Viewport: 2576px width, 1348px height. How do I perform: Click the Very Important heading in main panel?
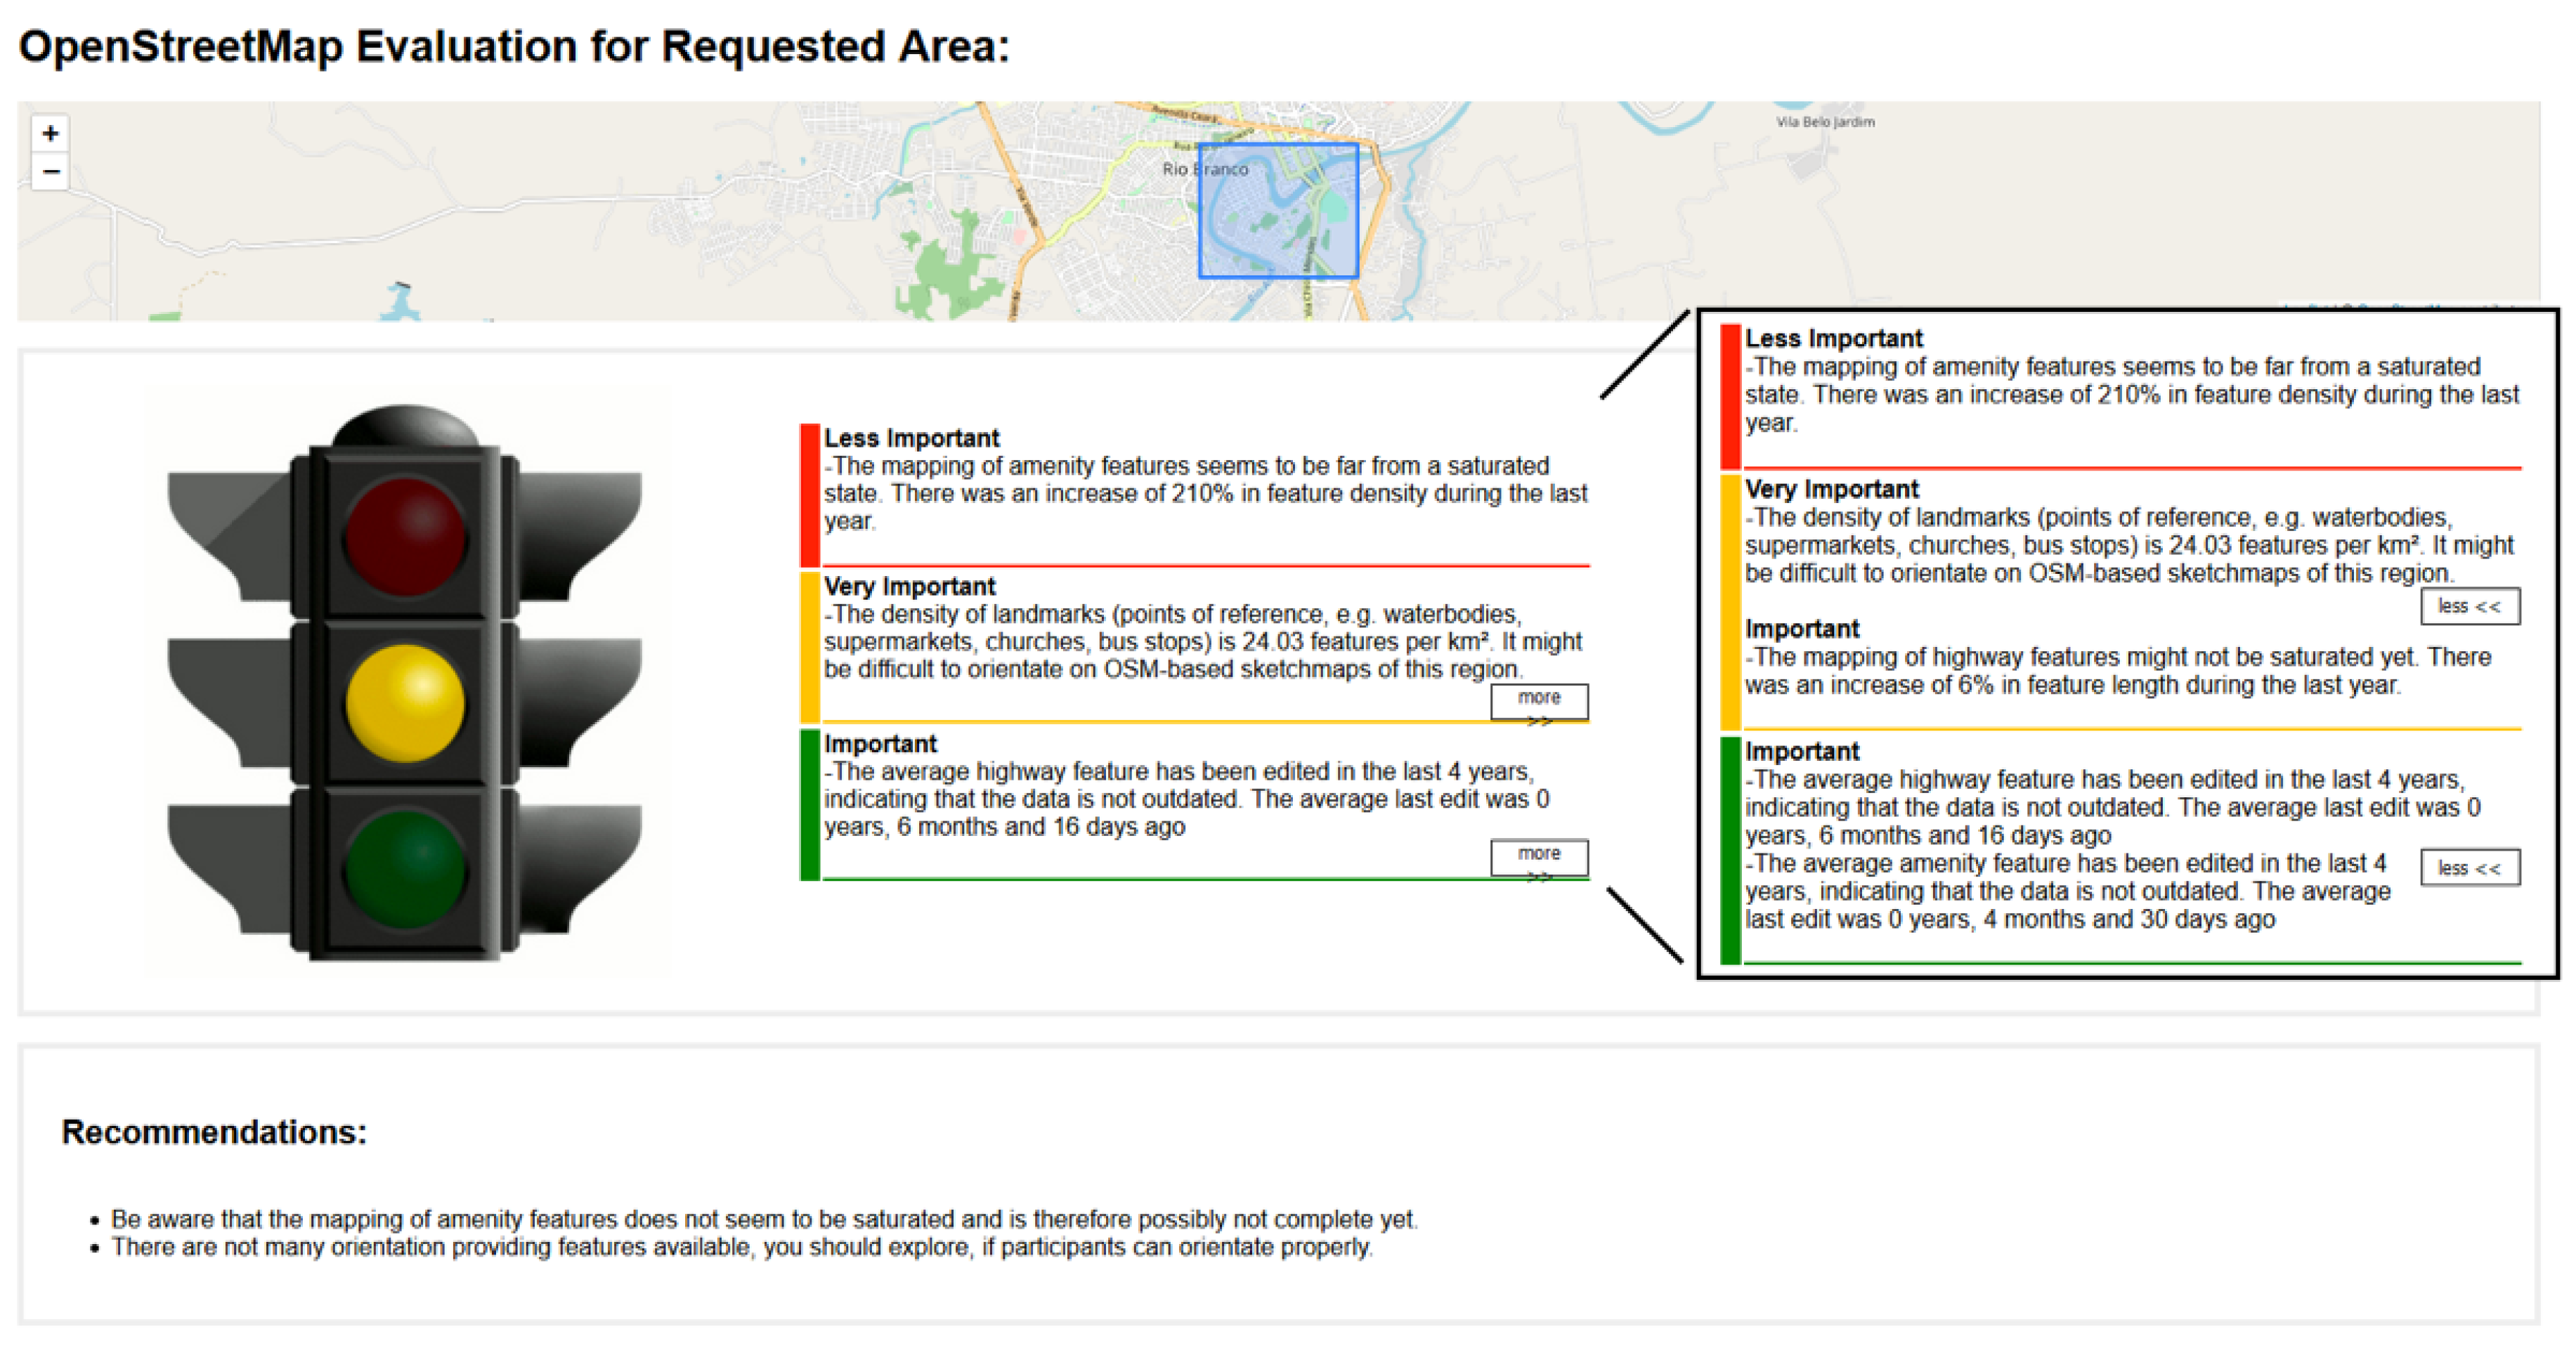(x=909, y=586)
